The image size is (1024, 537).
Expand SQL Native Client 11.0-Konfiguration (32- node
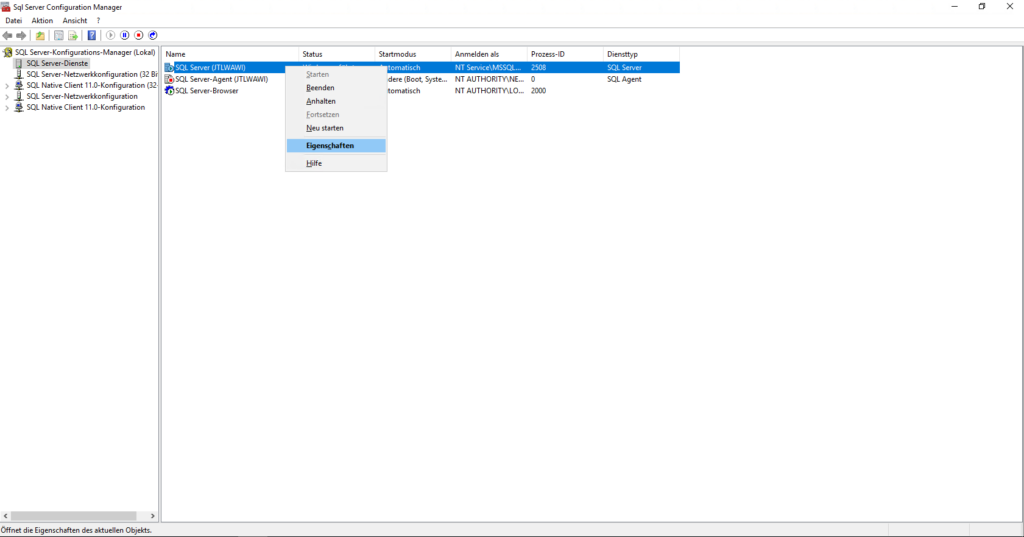7,86
